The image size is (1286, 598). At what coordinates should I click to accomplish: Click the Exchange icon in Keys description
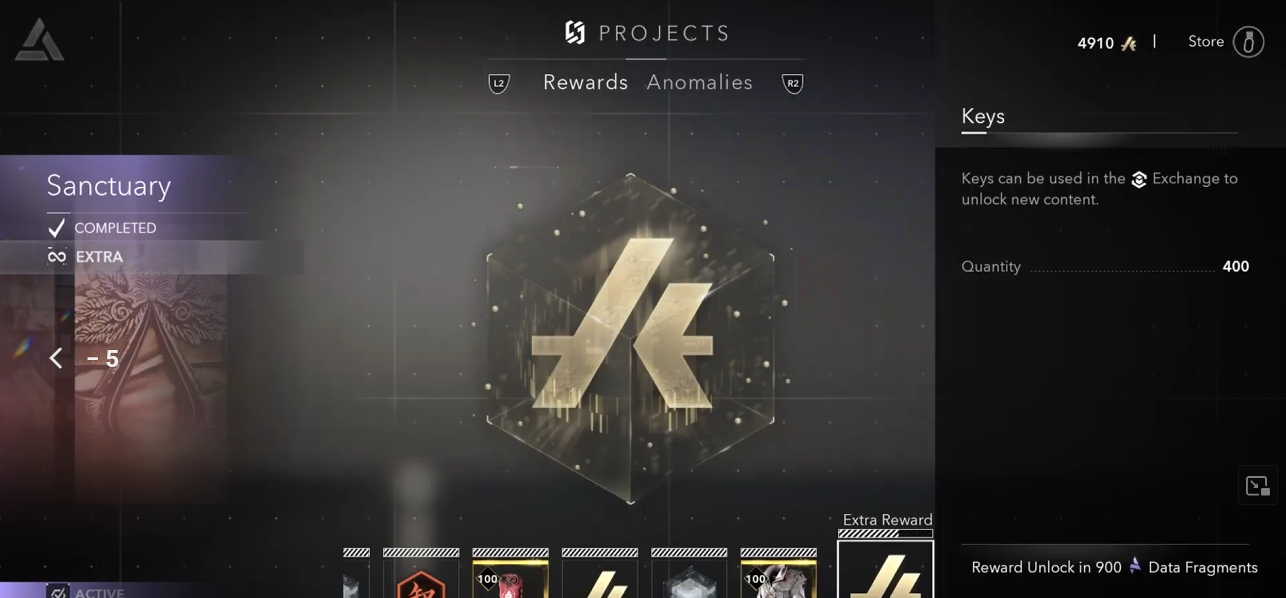point(1139,179)
